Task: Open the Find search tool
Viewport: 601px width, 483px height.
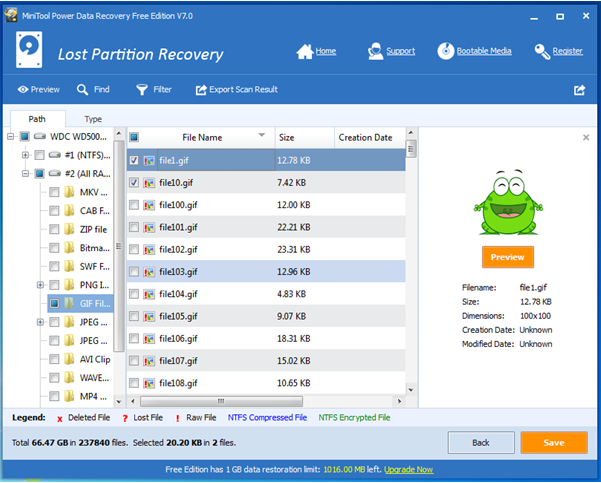Action: [x=93, y=90]
